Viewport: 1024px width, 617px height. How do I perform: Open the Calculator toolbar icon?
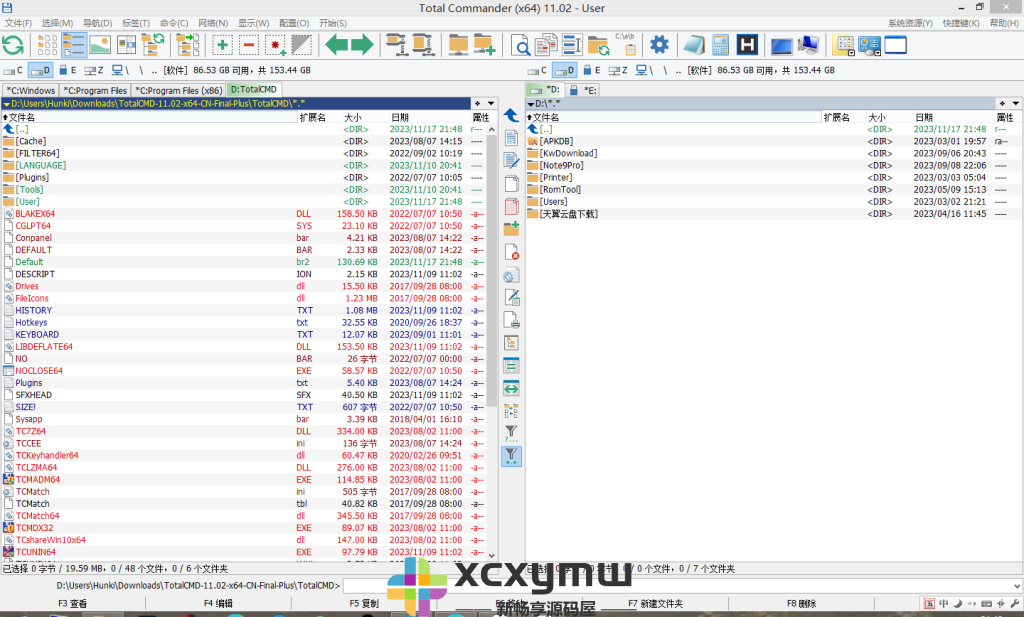point(721,44)
